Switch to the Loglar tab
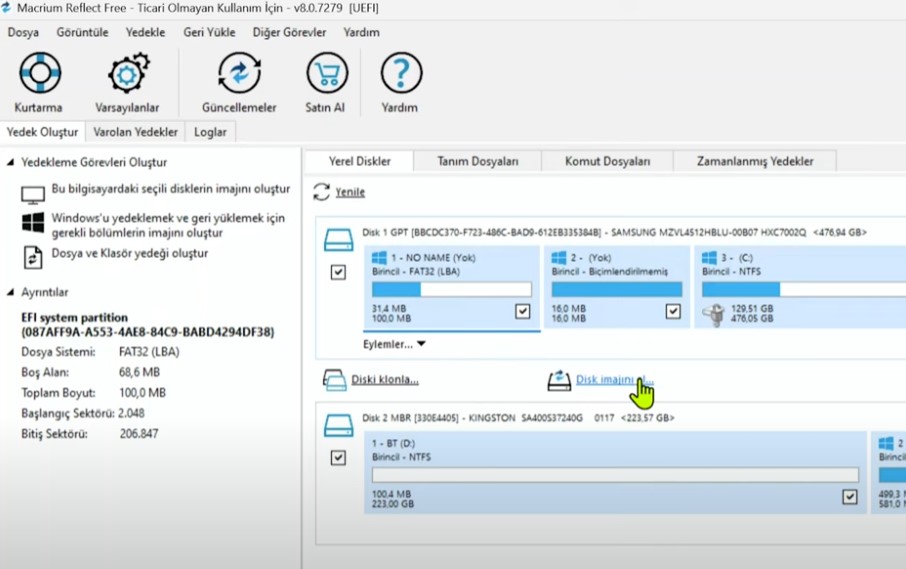This screenshot has height=569, width=906. pyautogui.click(x=210, y=132)
